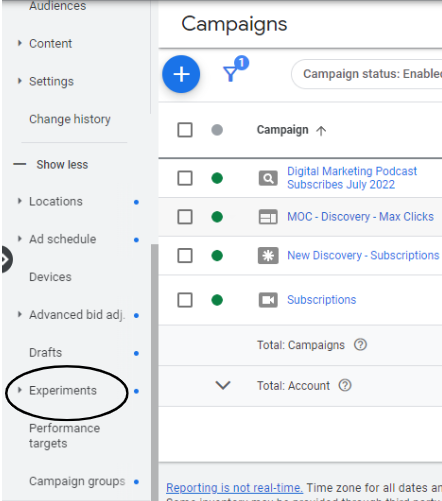Click Campaign status: Enabled filter chip
Screen dimensions: 442x501
tap(367, 74)
